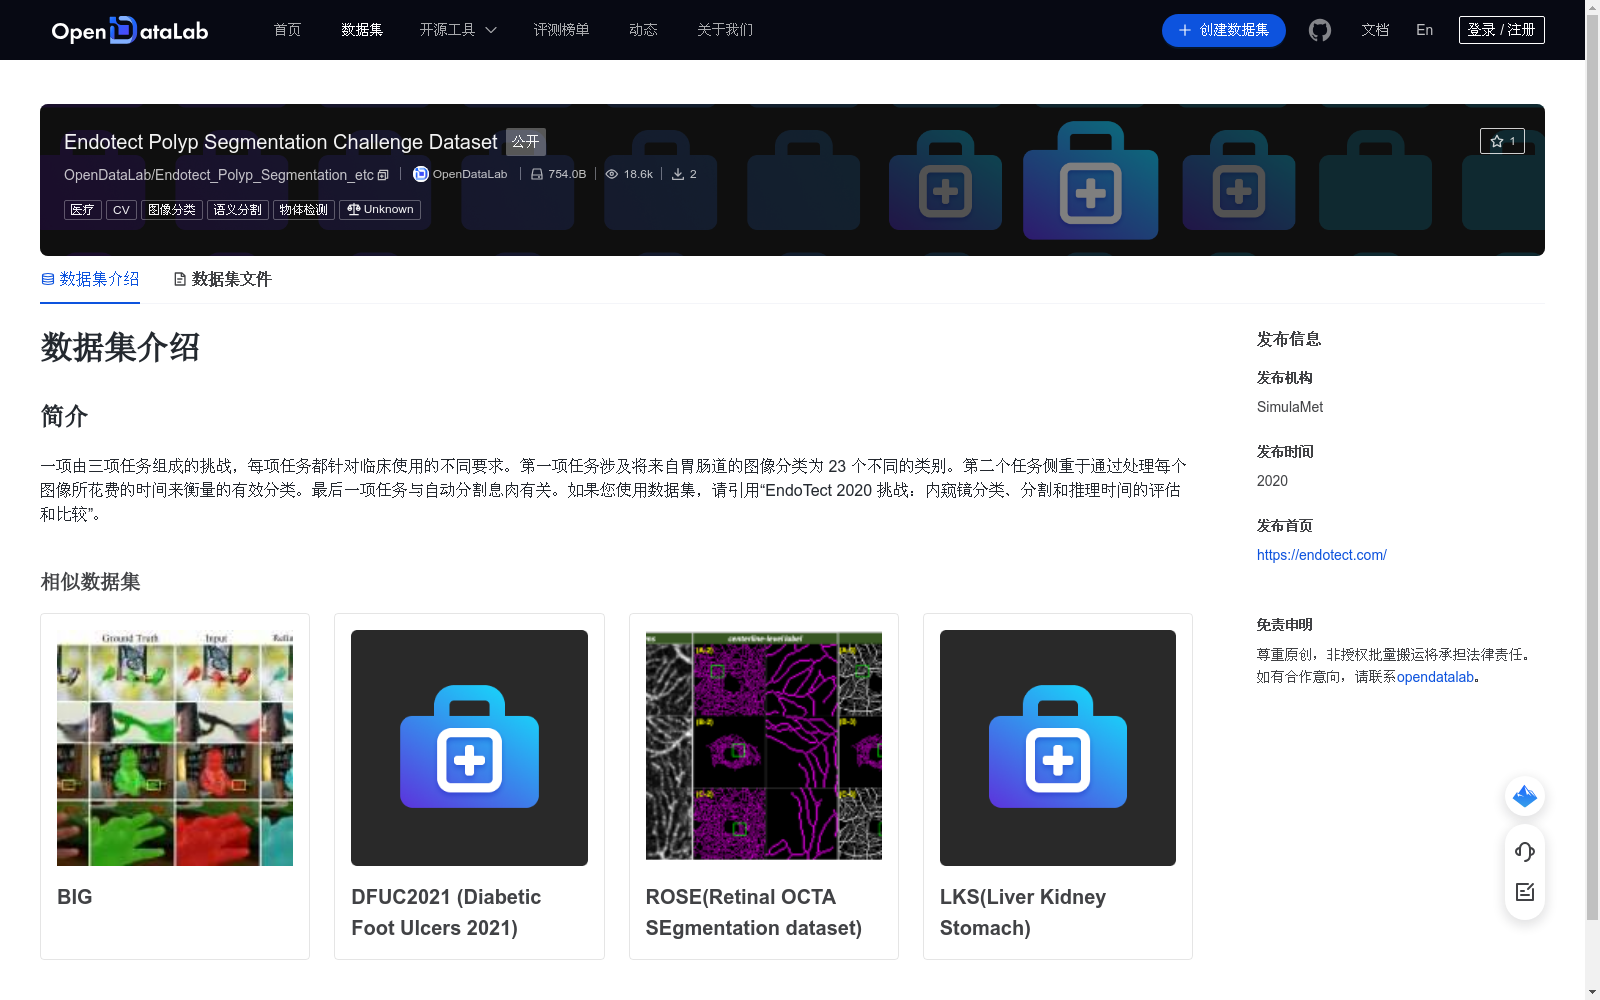Click the 图像分类 tag
Screen dimensions: 1600x1000
[172, 210]
